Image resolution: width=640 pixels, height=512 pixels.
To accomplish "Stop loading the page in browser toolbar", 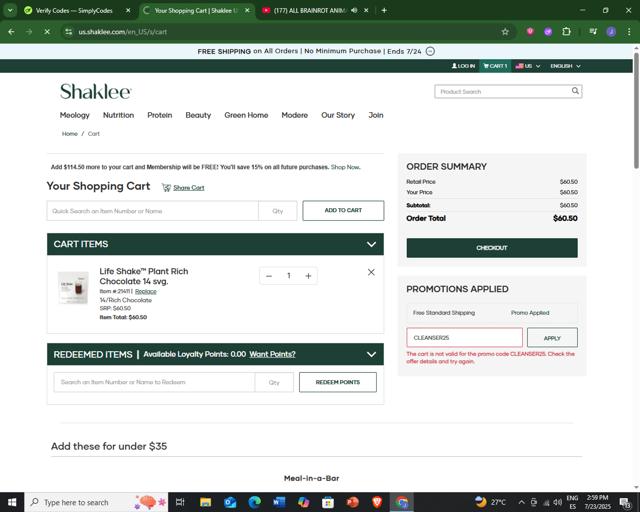I will pyautogui.click(x=47, y=32).
